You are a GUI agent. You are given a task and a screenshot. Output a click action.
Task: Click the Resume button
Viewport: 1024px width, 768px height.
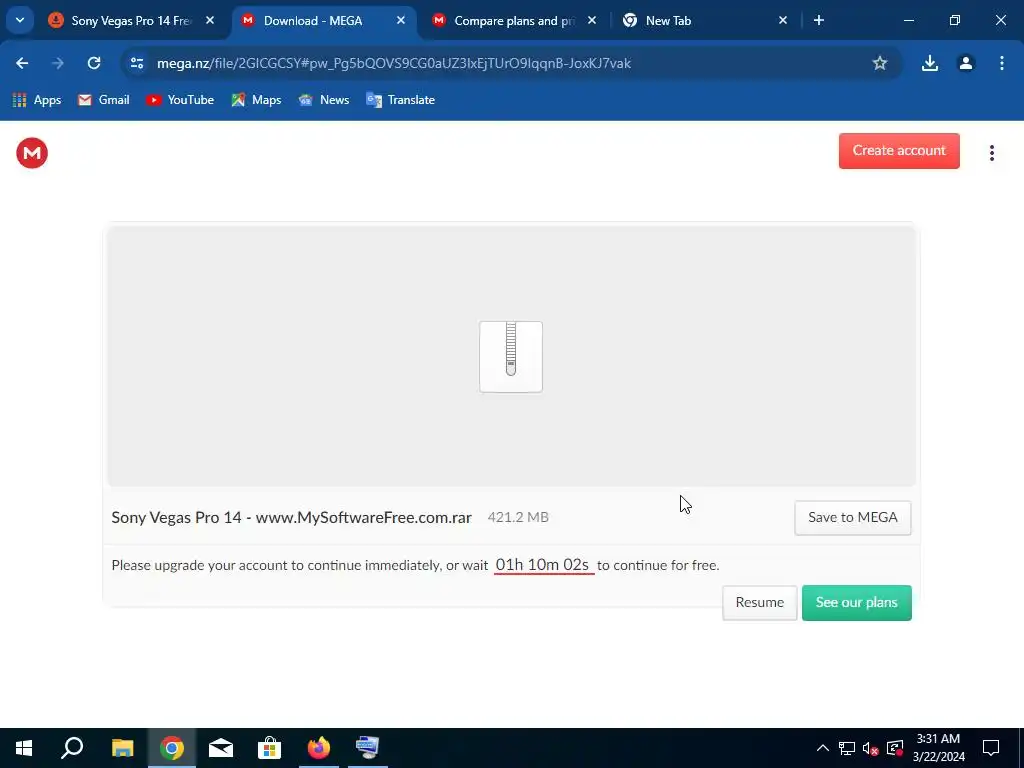tap(760, 602)
